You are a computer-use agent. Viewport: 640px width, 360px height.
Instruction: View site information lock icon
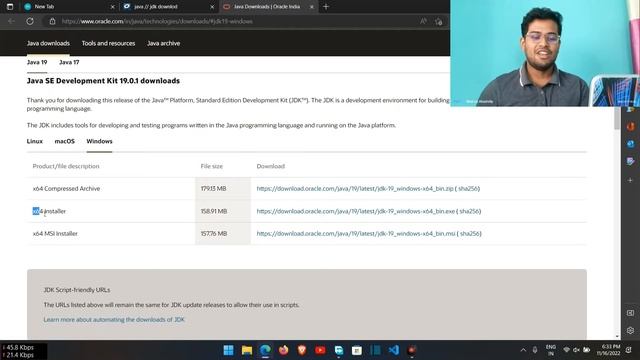[x=52, y=21]
